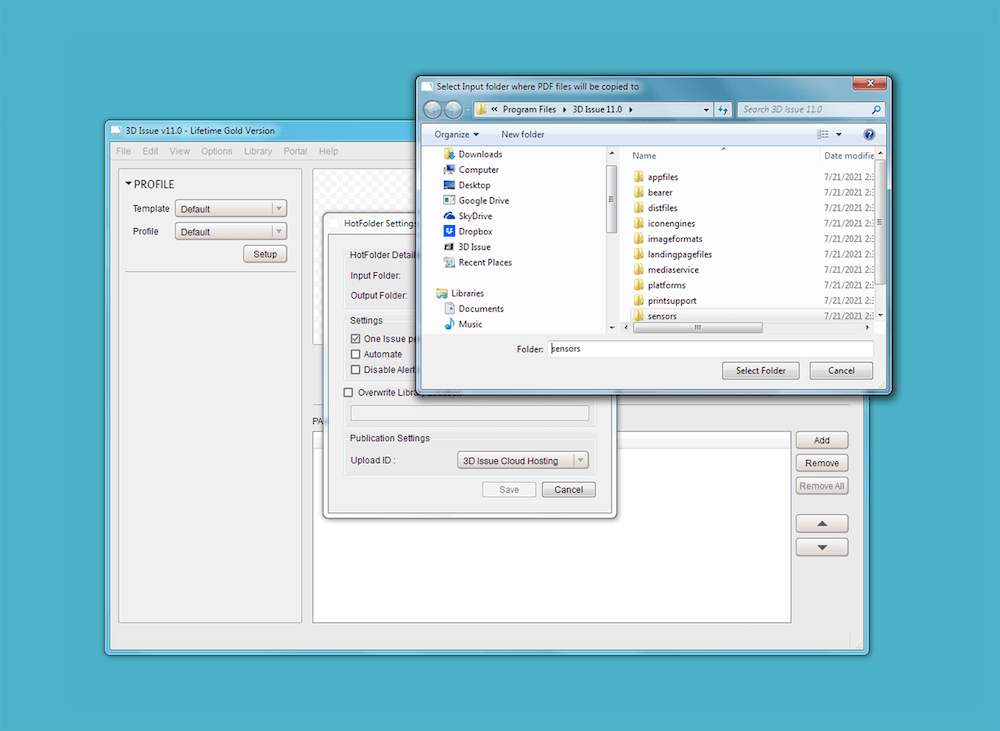Open the Portal menu in 3D Issue
Viewport: 1000px width, 731px height.
(x=295, y=151)
